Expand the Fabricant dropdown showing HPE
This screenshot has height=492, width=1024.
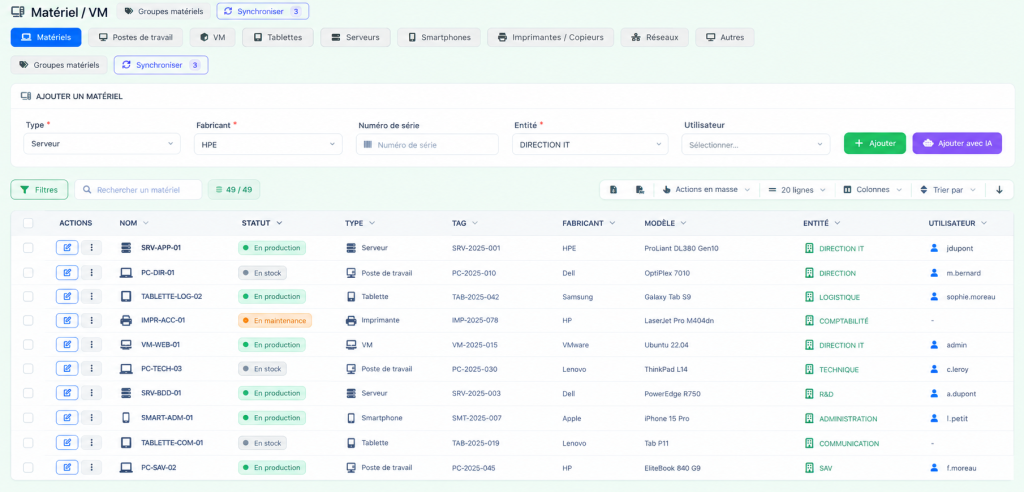pyautogui.click(x=268, y=144)
